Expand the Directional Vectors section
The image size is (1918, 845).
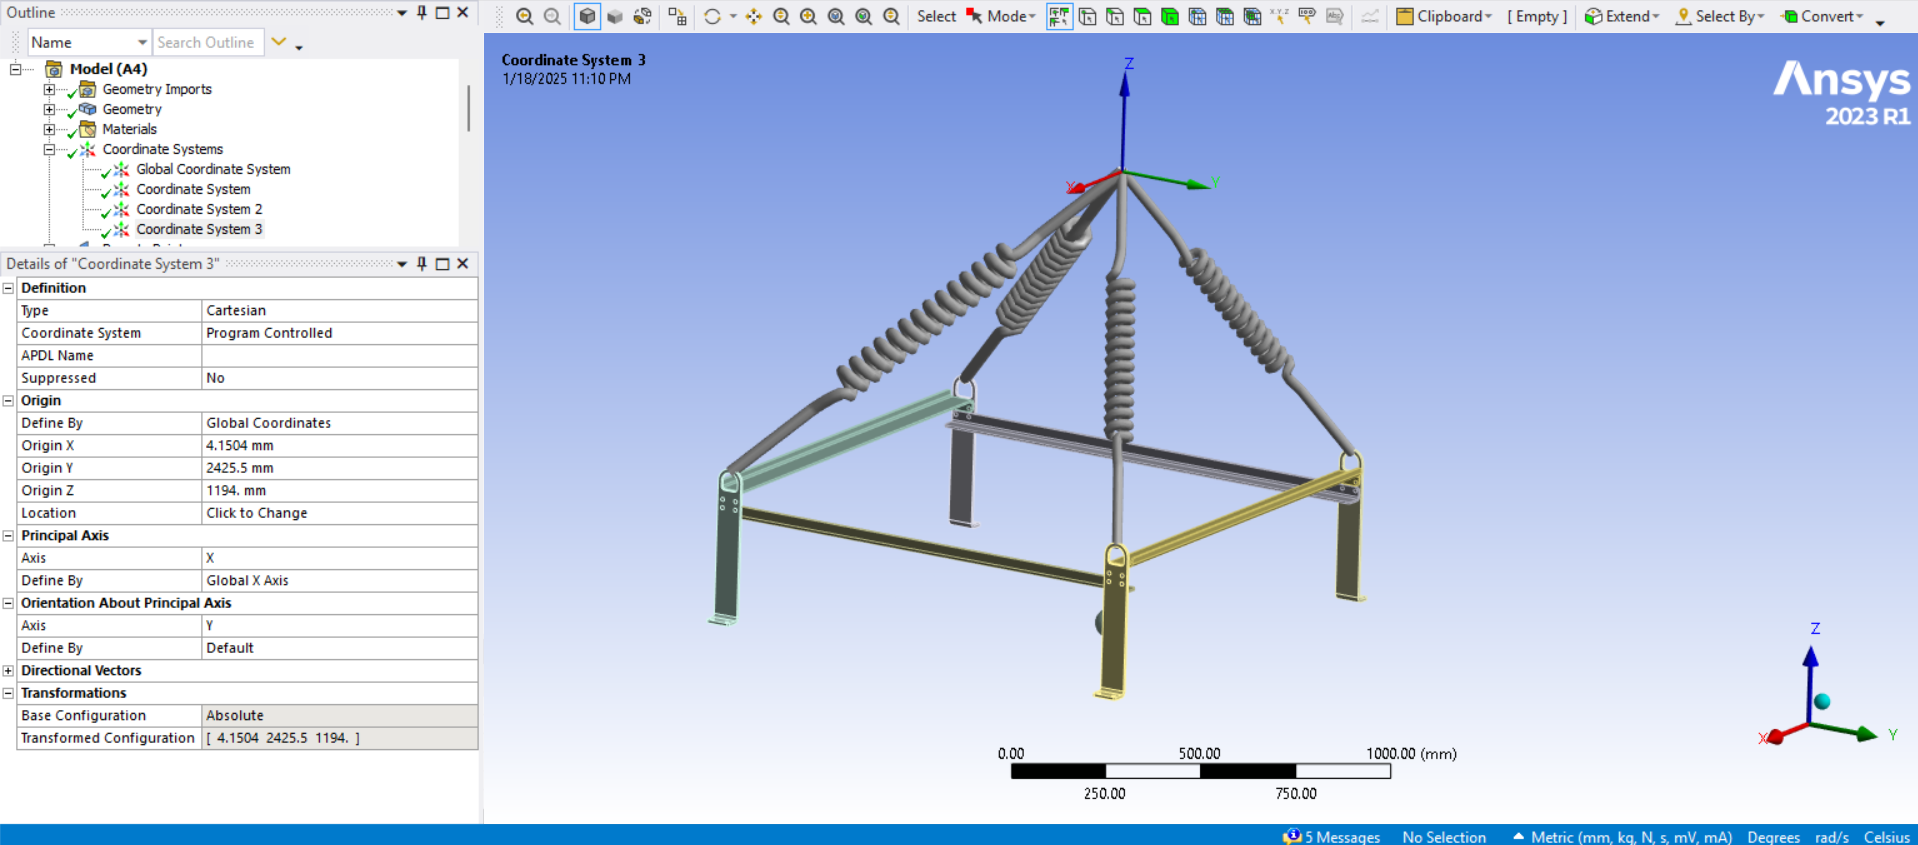click(8, 670)
